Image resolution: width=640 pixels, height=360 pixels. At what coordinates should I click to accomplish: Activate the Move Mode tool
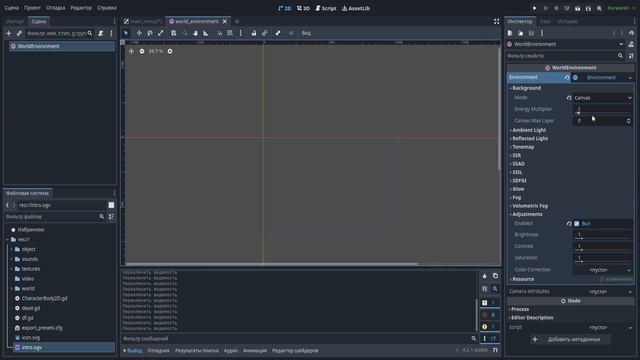tap(139, 33)
